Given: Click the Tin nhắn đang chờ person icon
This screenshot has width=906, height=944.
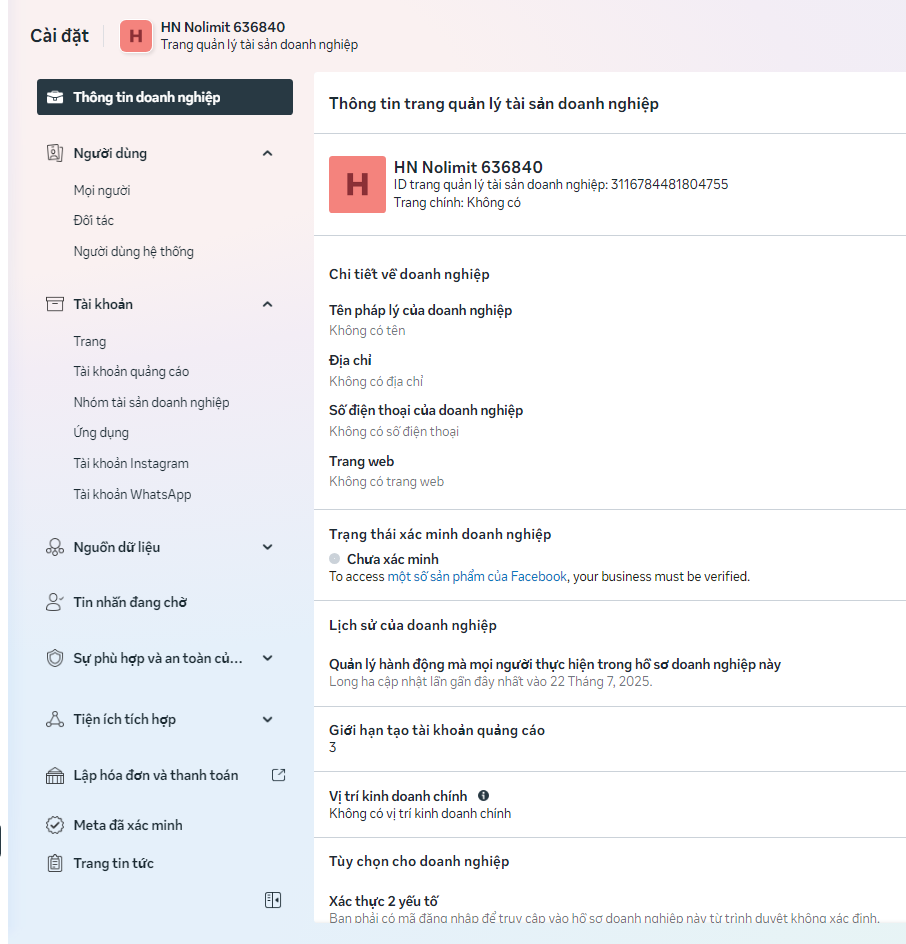Looking at the screenshot, I should [x=55, y=602].
